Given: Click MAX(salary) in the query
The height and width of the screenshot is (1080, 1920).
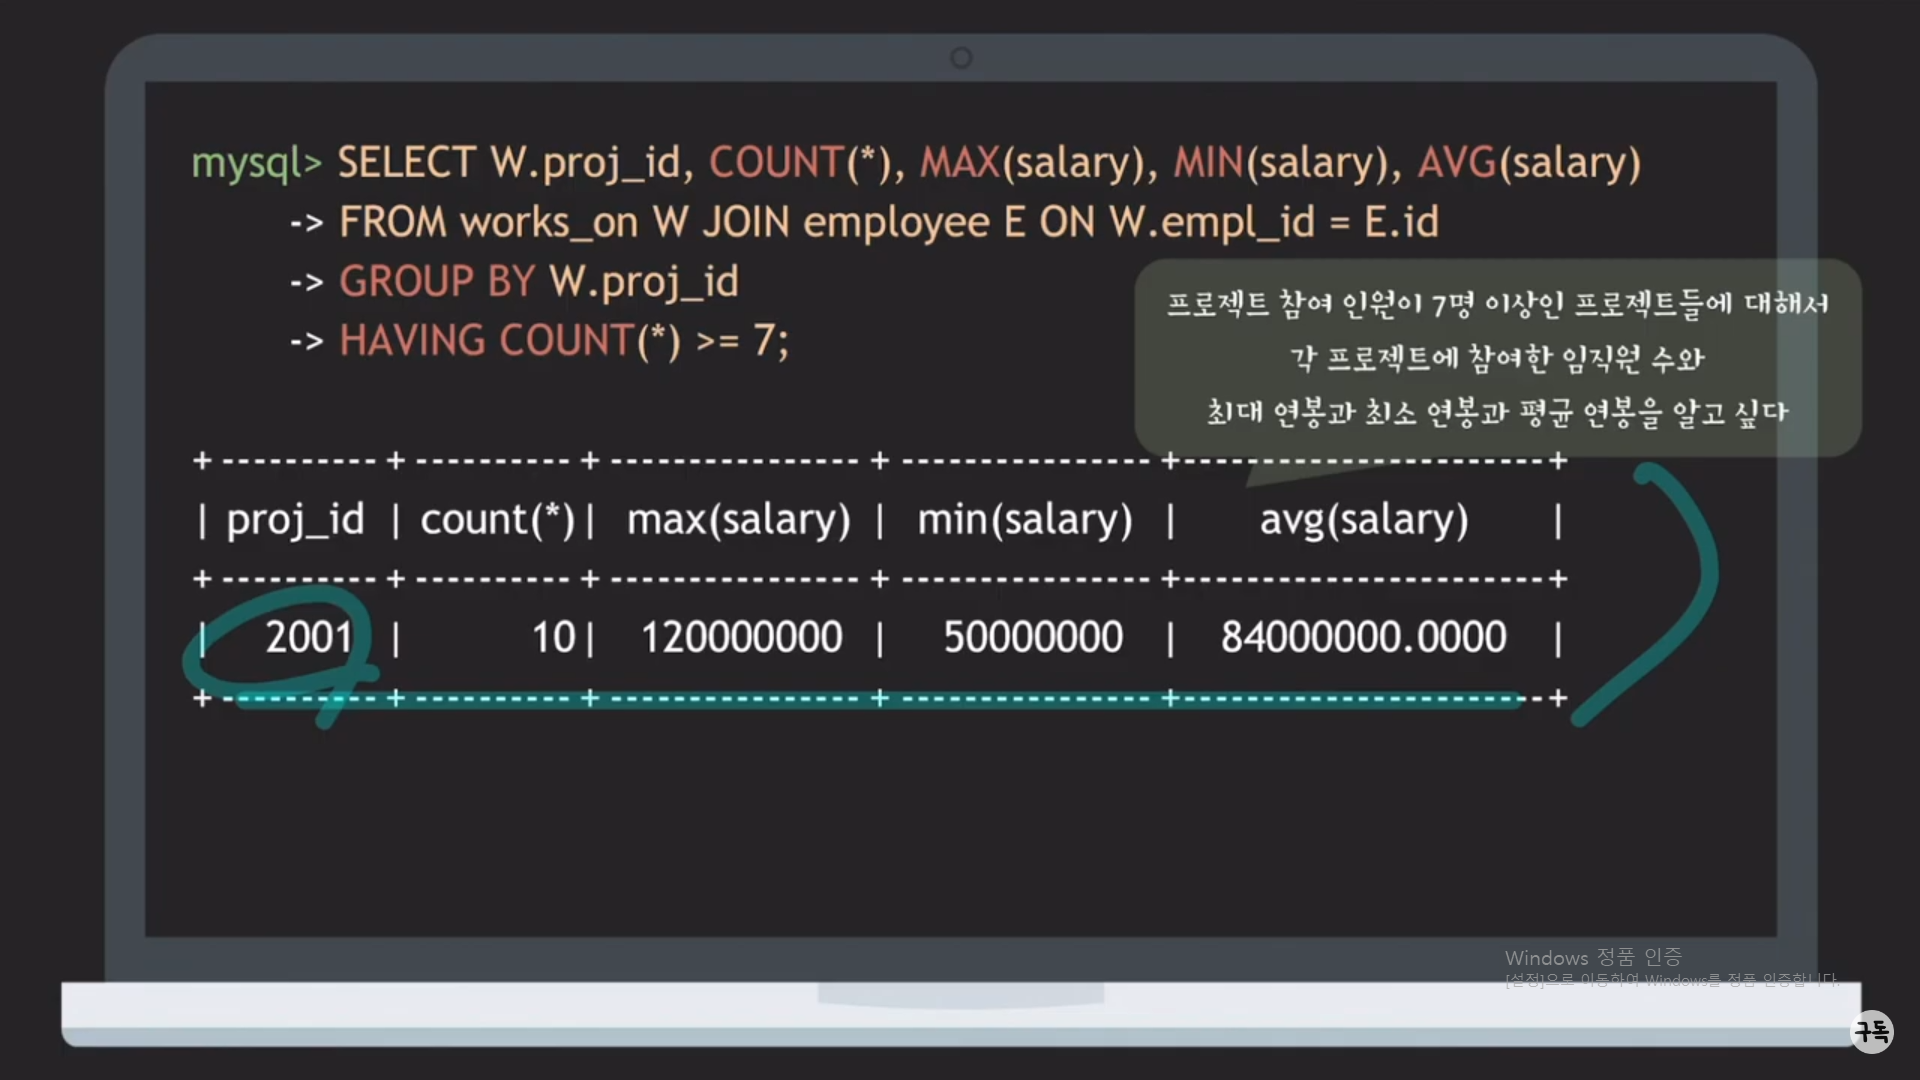Looking at the screenshot, I should (1031, 163).
